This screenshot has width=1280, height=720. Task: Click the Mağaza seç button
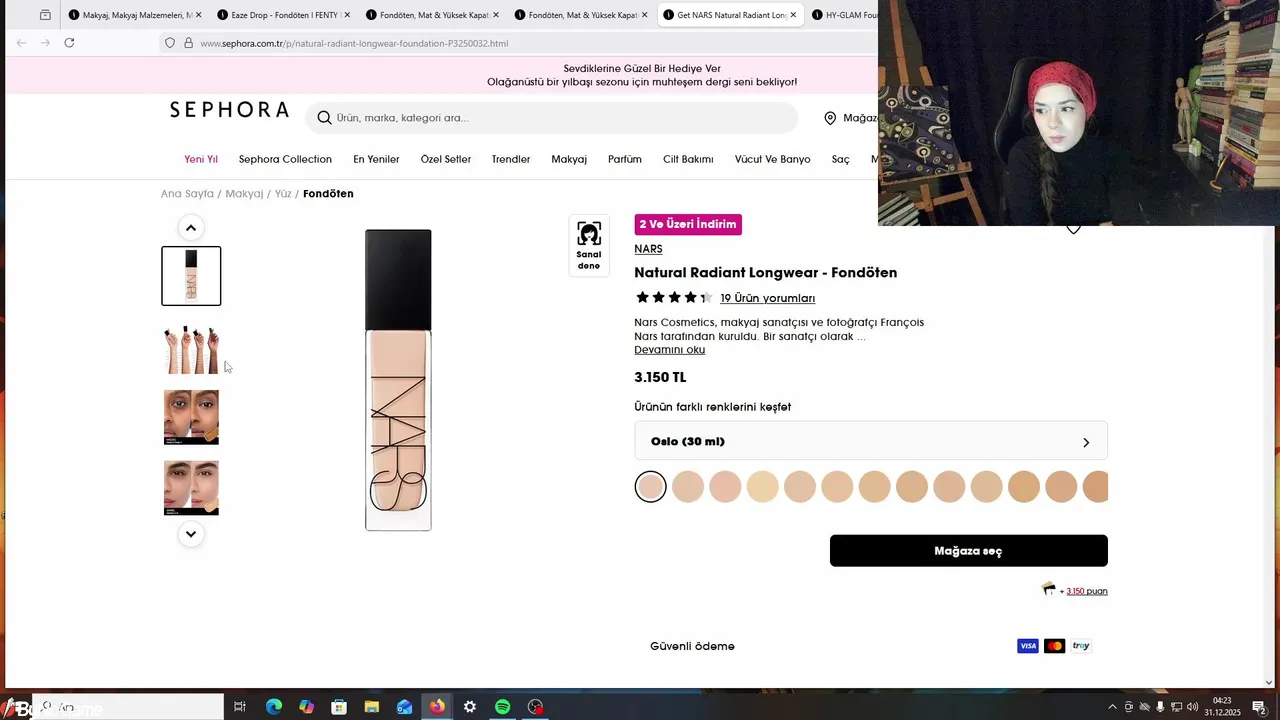(x=969, y=551)
